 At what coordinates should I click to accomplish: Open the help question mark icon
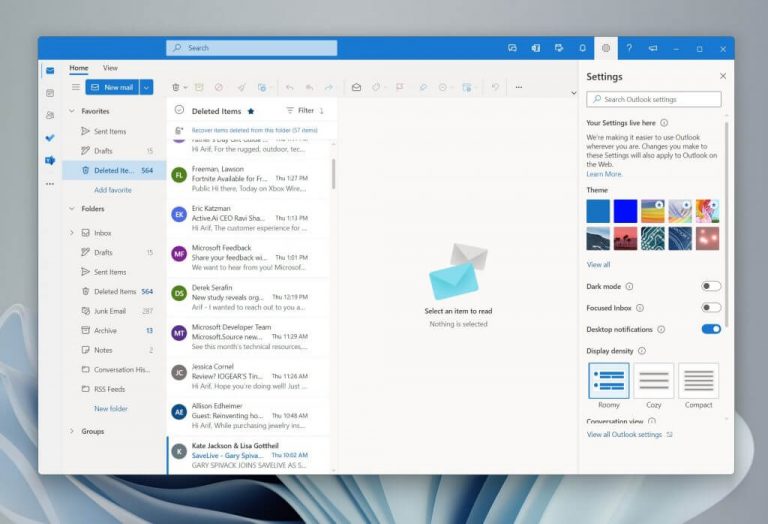coord(629,48)
